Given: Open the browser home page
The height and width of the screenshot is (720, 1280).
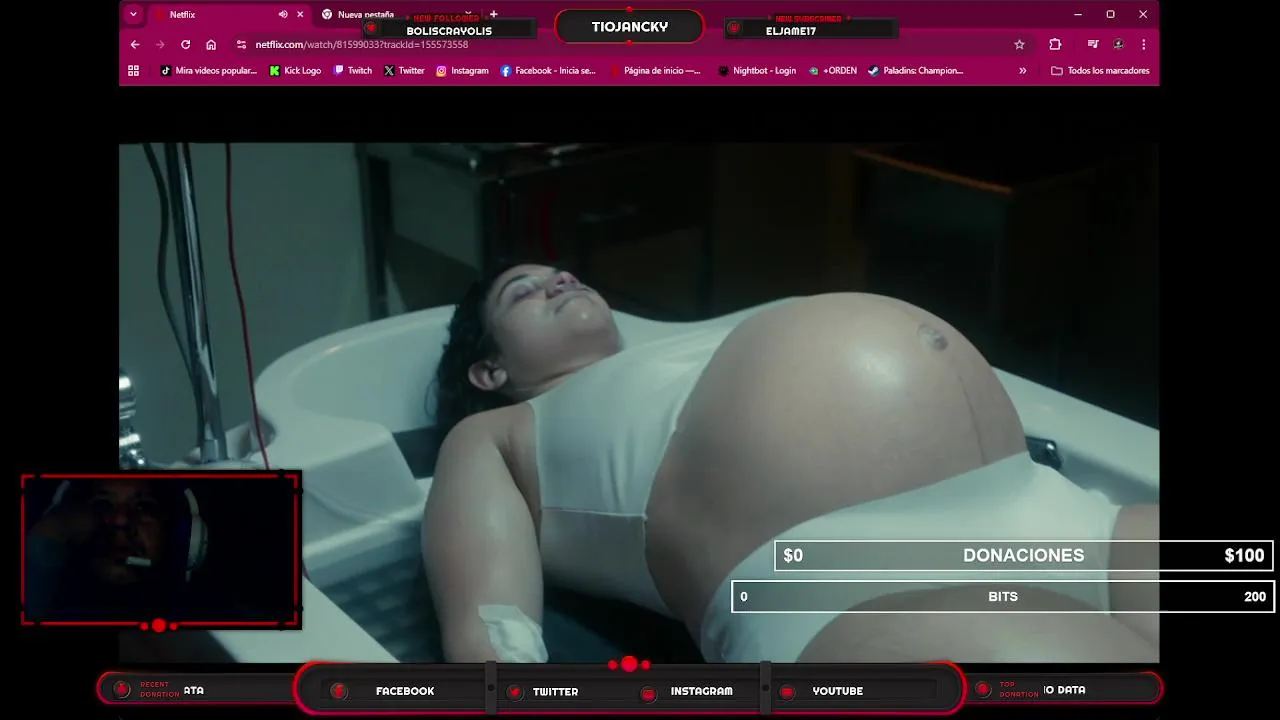Looking at the screenshot, I should tap(211, 44).
